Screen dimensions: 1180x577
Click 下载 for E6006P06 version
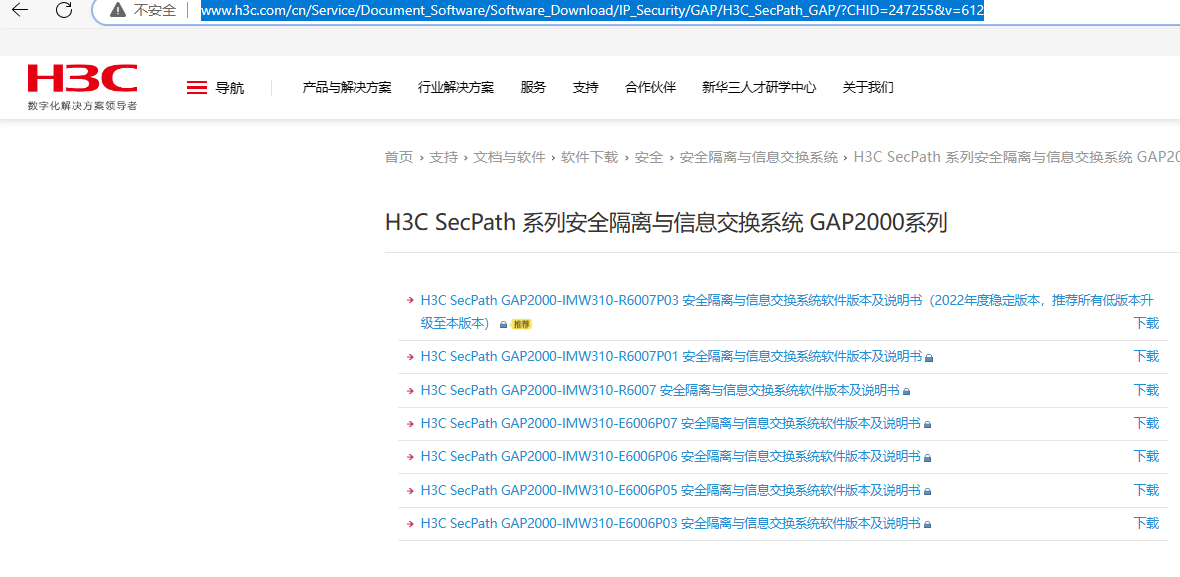[x=1146, y=456]
